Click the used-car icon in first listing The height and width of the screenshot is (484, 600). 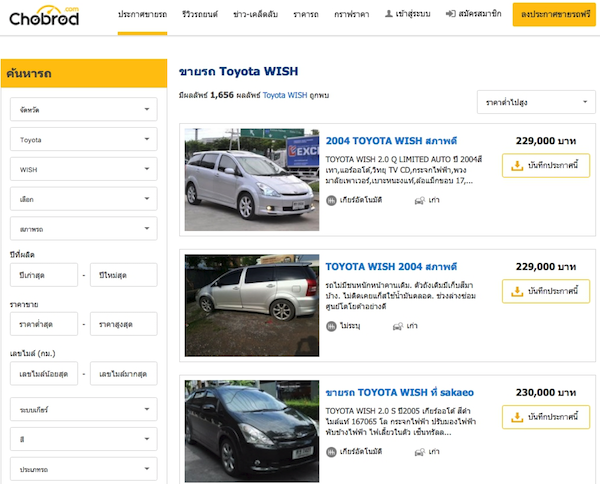(420, 200)
